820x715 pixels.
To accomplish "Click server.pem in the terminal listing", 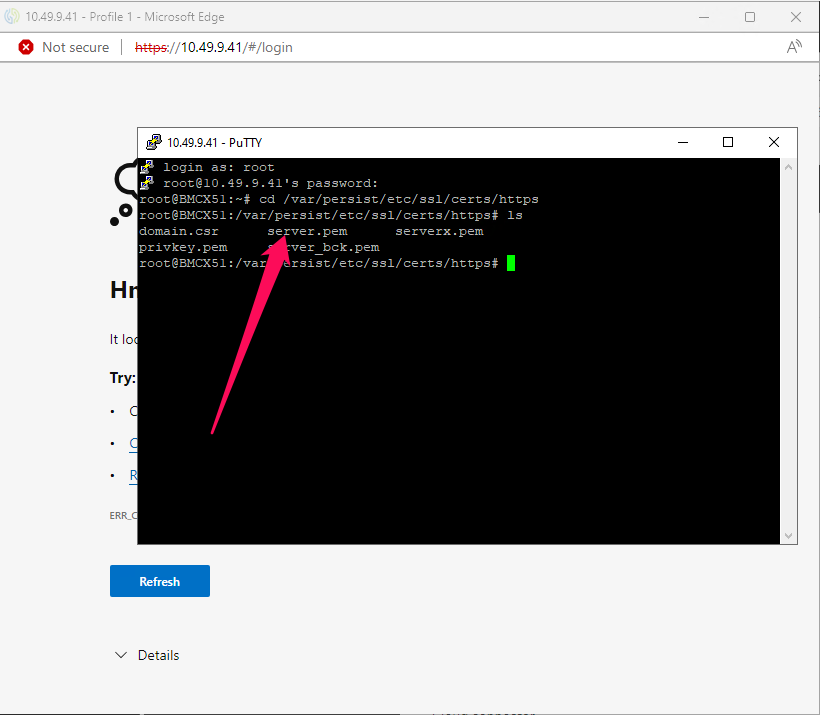I will pyautogui.click(x=307, y=231).
